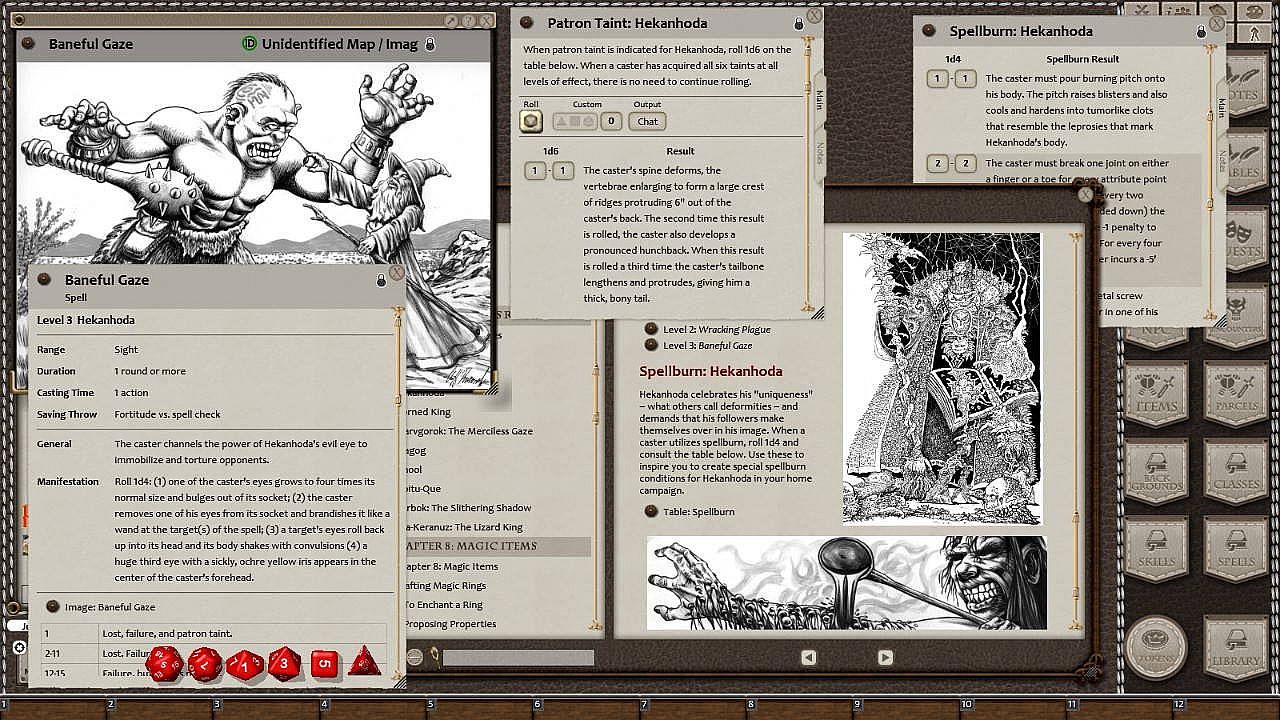The height and width of the screenshot is (720, 1280).
Task: Open 'The Slithering Shadow' entry in index list
Action: coord(468,508)
